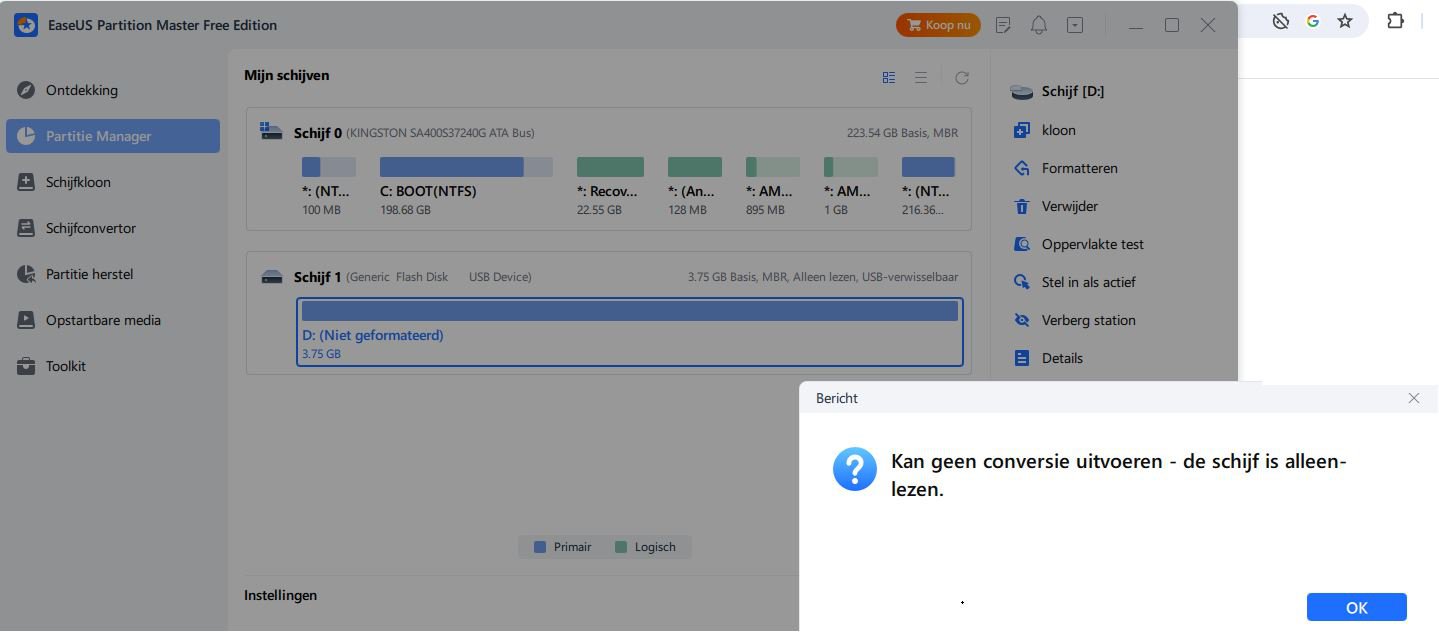Open notifications bell icon in title bar
Viewport: 1439px width, 632px height.
pos(1039,25)
